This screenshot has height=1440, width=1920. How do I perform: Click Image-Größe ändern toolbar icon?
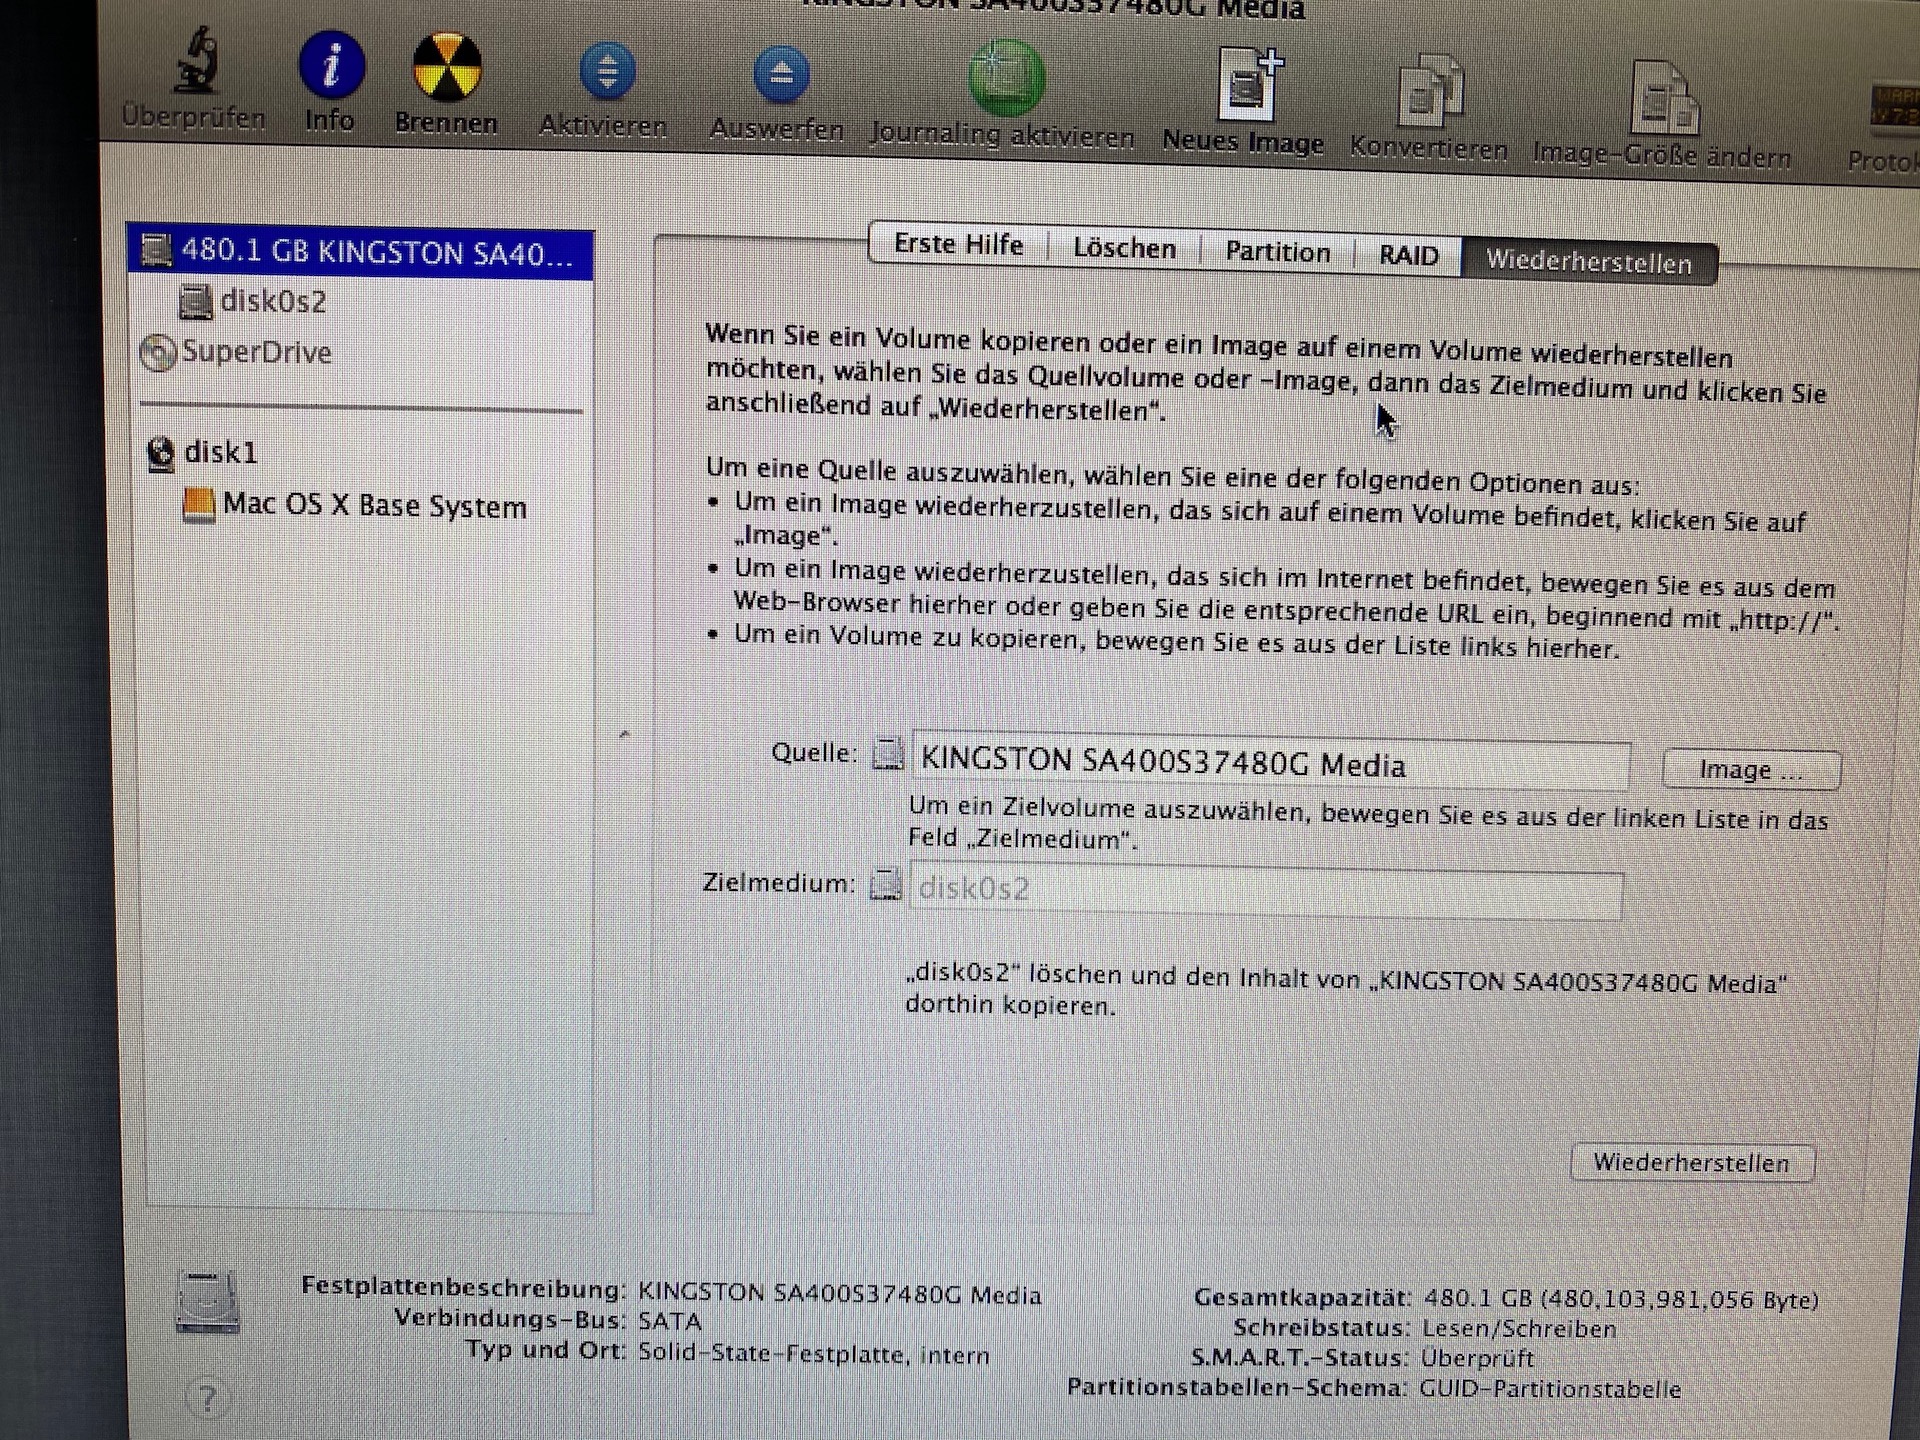click(1663, 98)
